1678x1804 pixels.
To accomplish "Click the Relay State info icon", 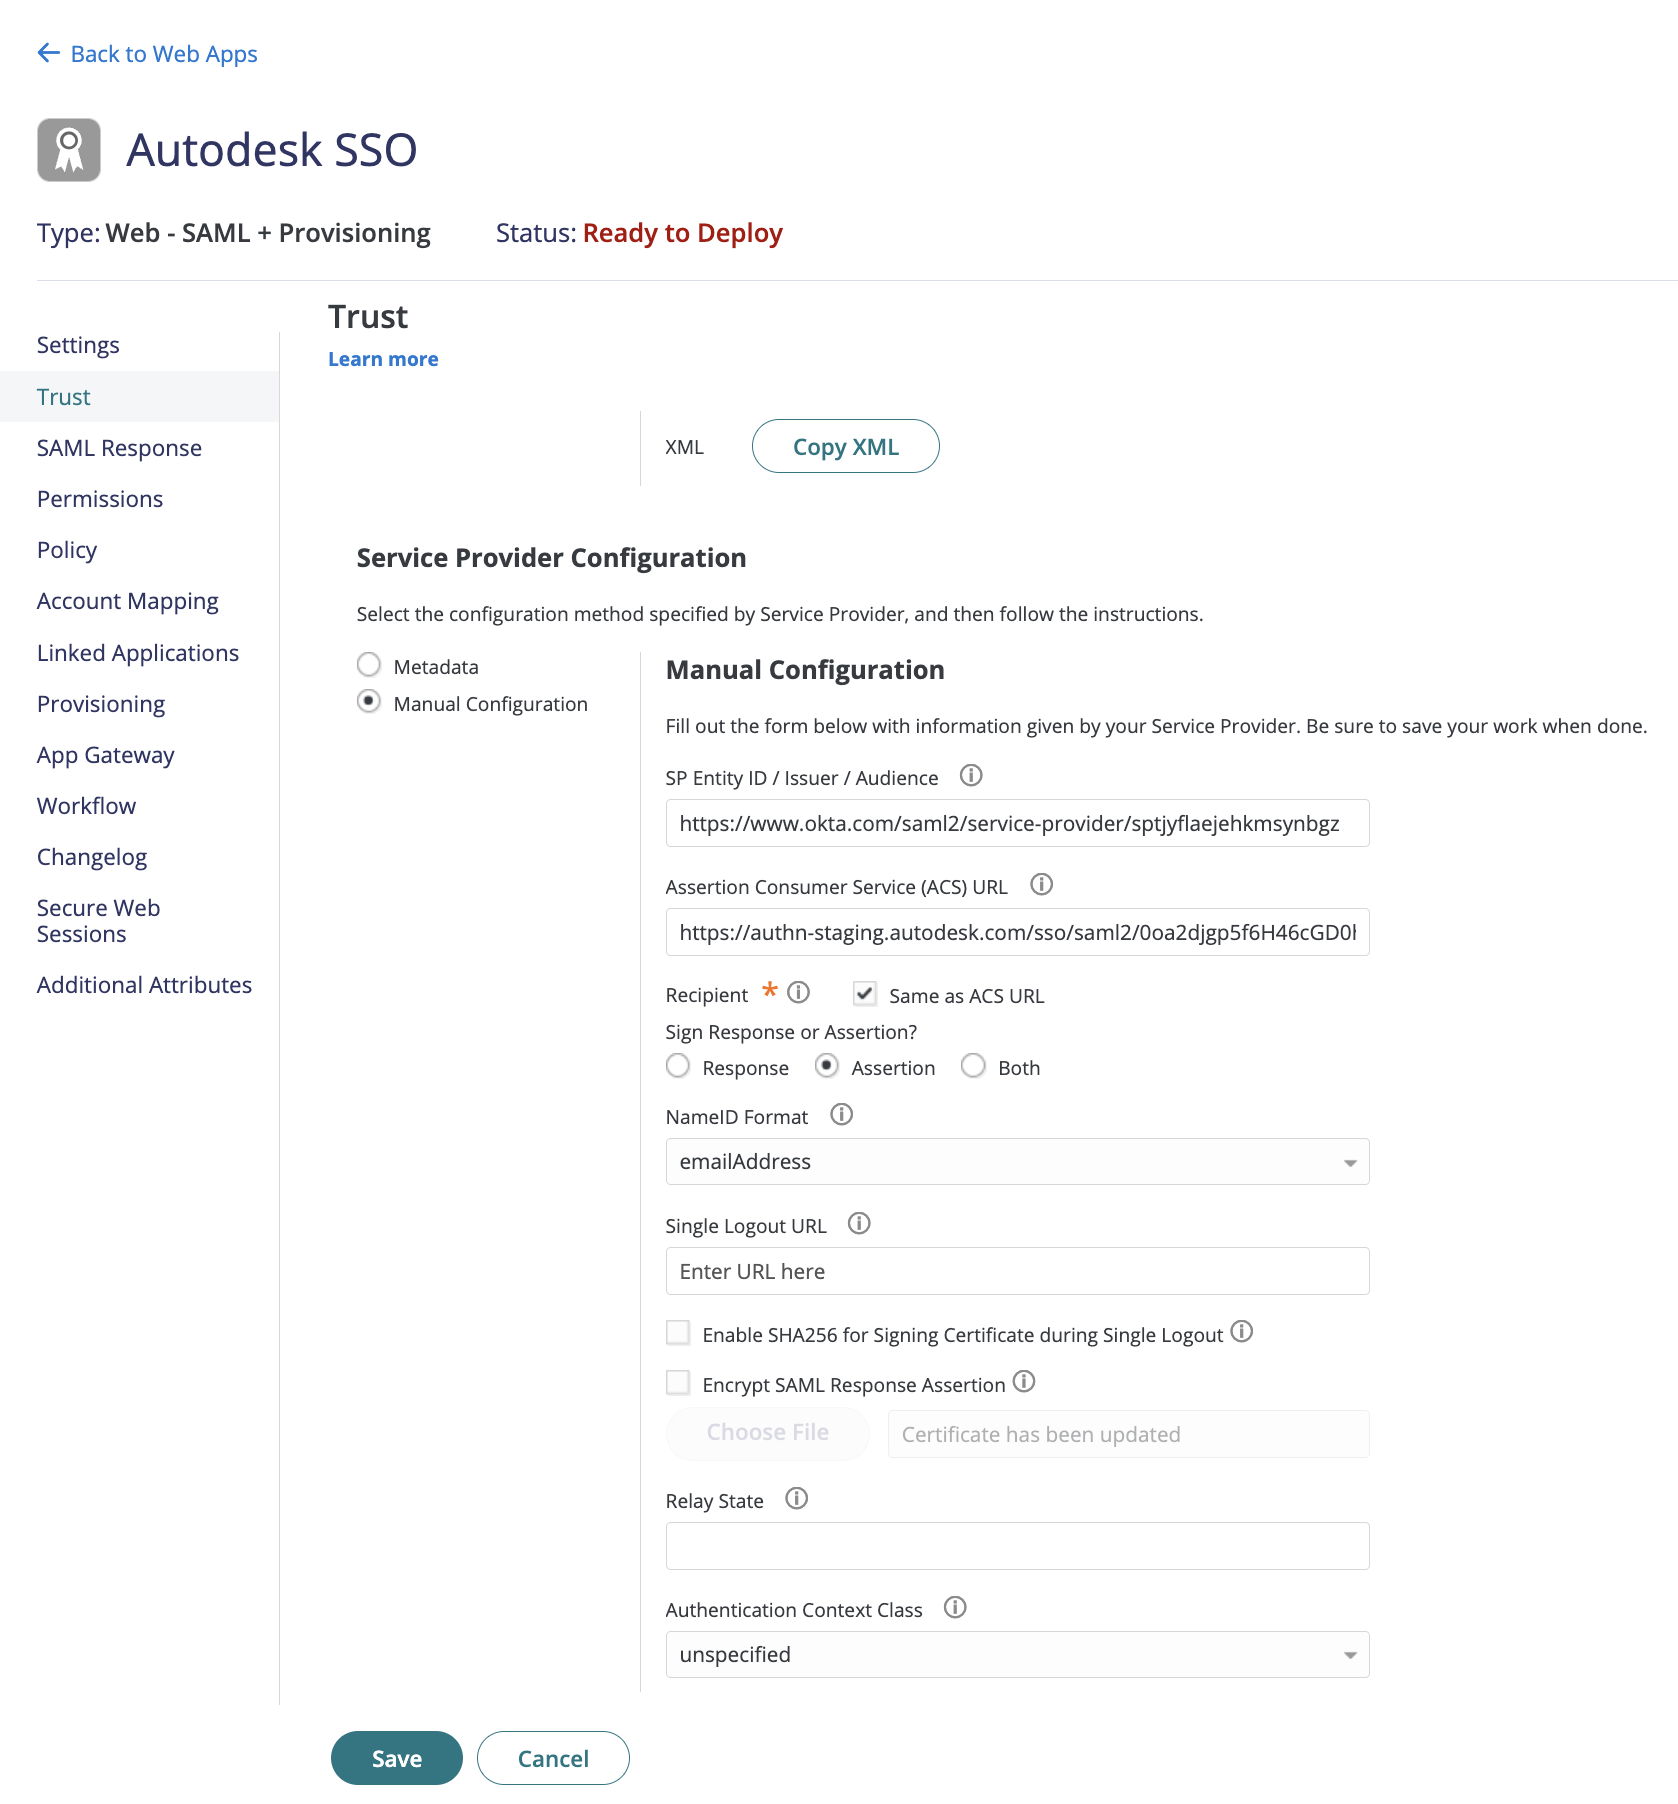I will (x=796, y=1498).
